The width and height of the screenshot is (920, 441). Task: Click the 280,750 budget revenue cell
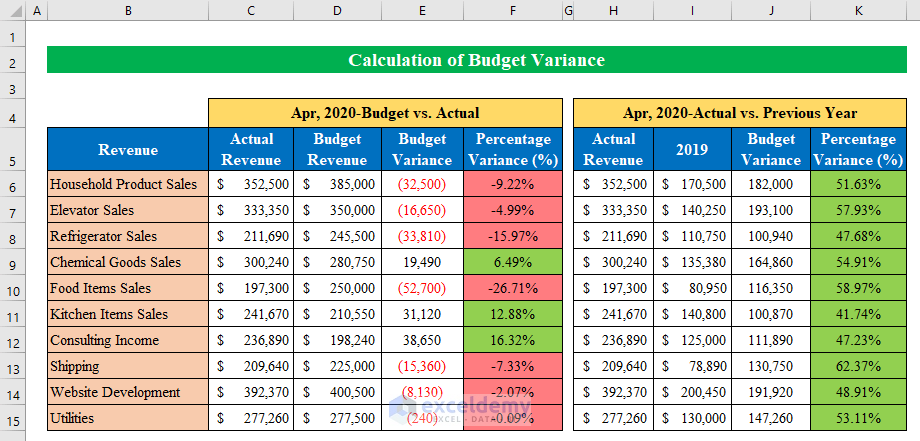pos(337,262)
